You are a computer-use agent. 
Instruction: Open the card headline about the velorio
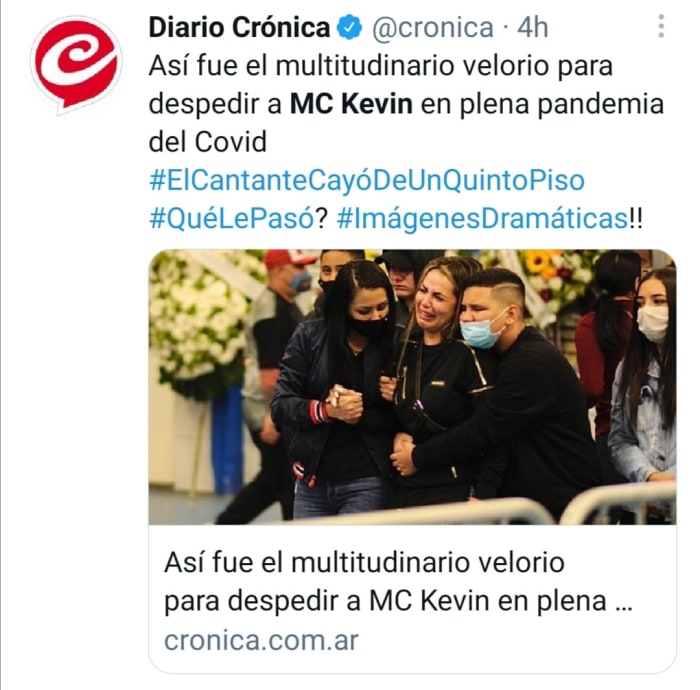coord(398,582)
